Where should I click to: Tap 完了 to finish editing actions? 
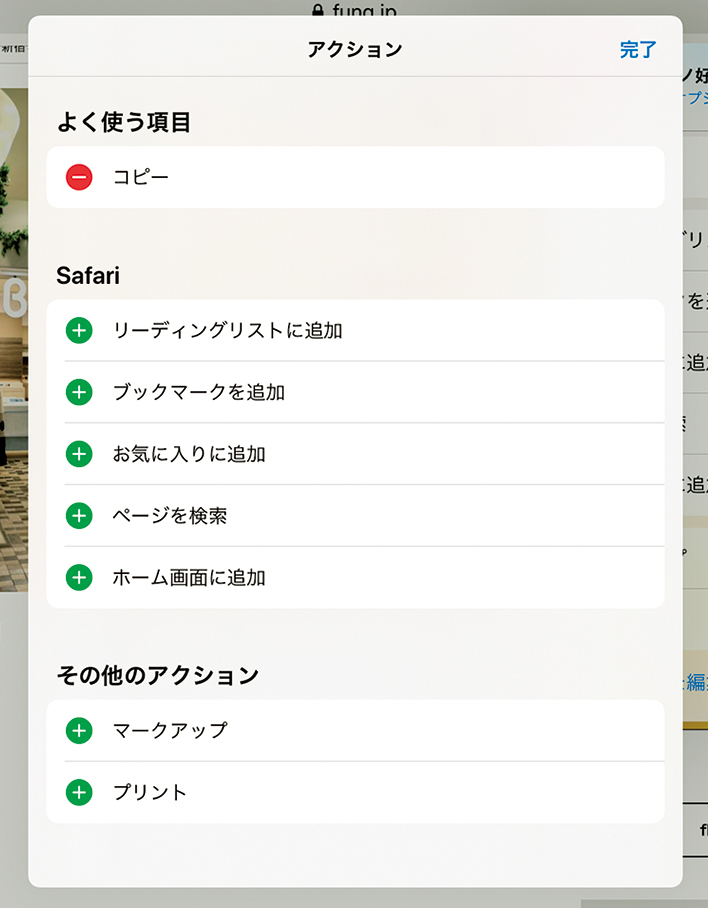pyautogui.click(x=638, y=49)
